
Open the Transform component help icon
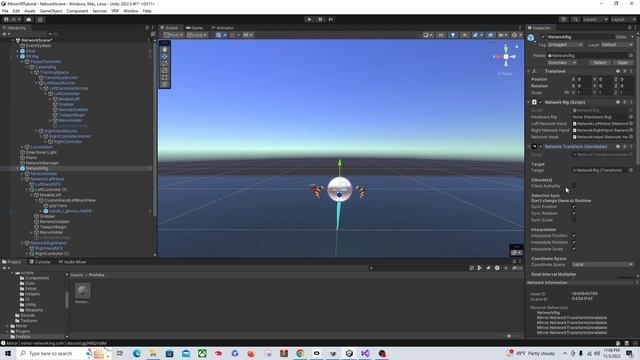click(x=618, y=71)
